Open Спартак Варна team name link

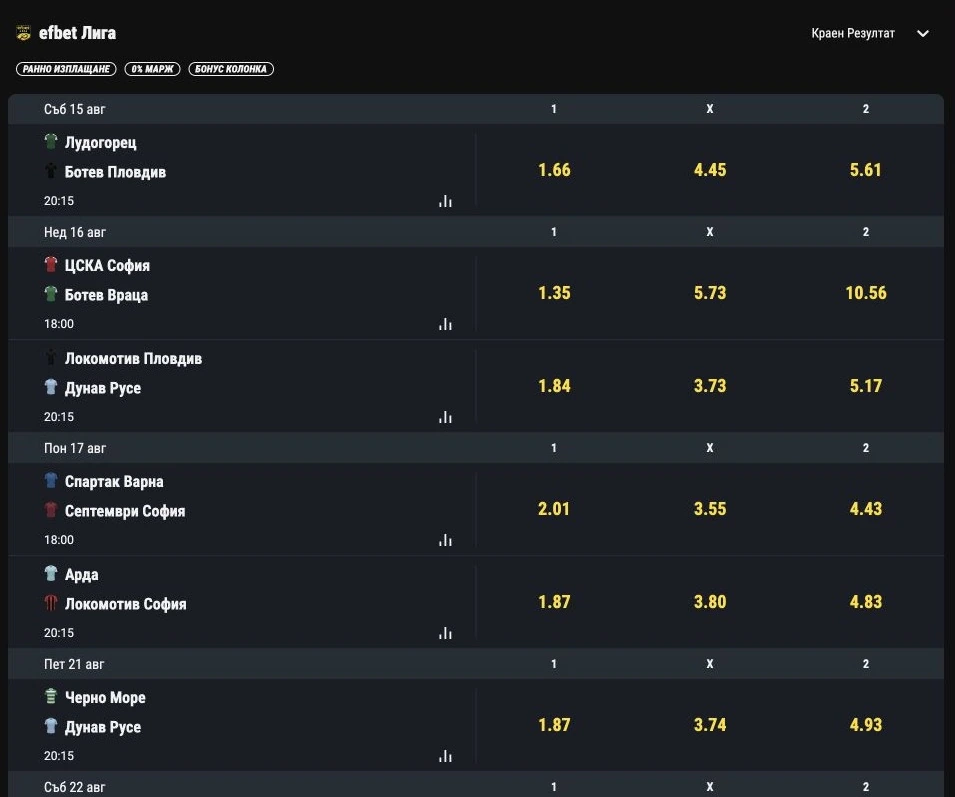coord(114,482)
